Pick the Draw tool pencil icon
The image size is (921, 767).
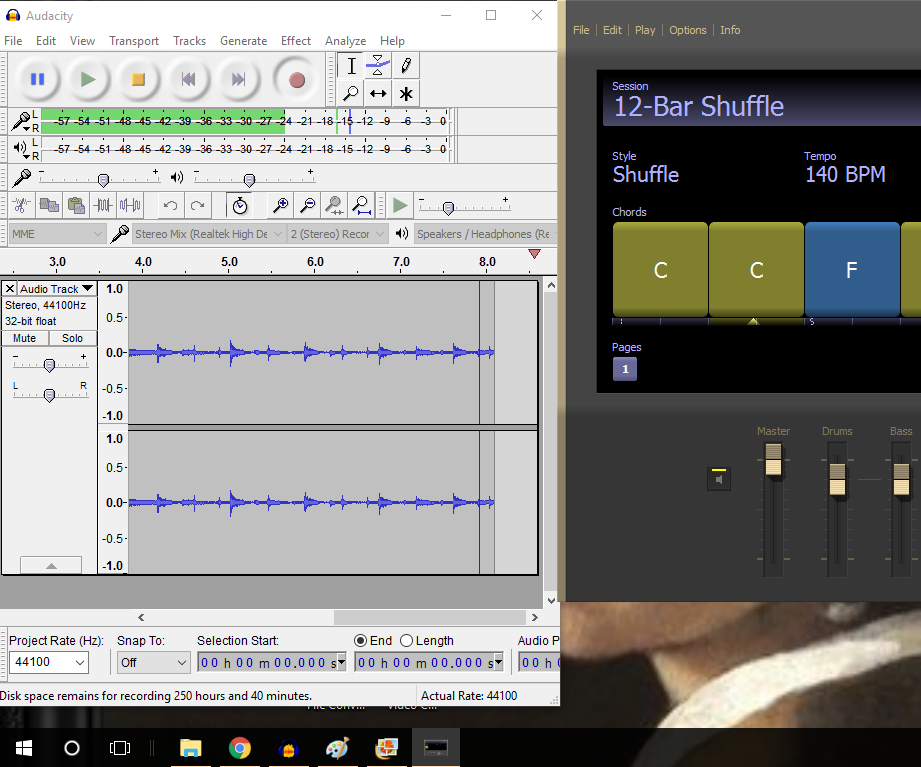click(404, 66)
